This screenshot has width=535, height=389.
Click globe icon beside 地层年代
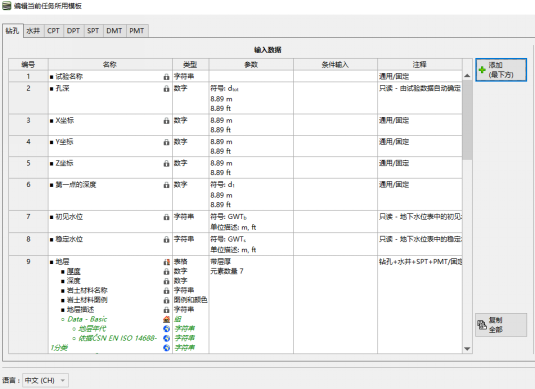tap(166, 329)
